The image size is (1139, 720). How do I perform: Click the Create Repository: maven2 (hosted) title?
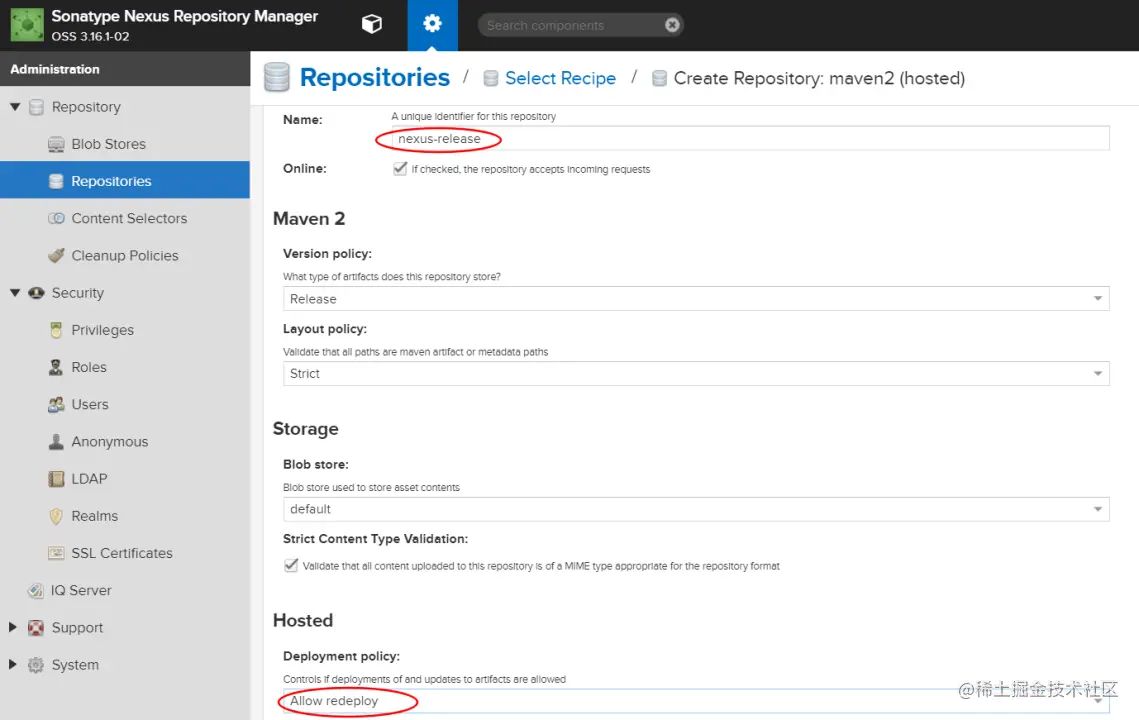[x=819, y=78]
